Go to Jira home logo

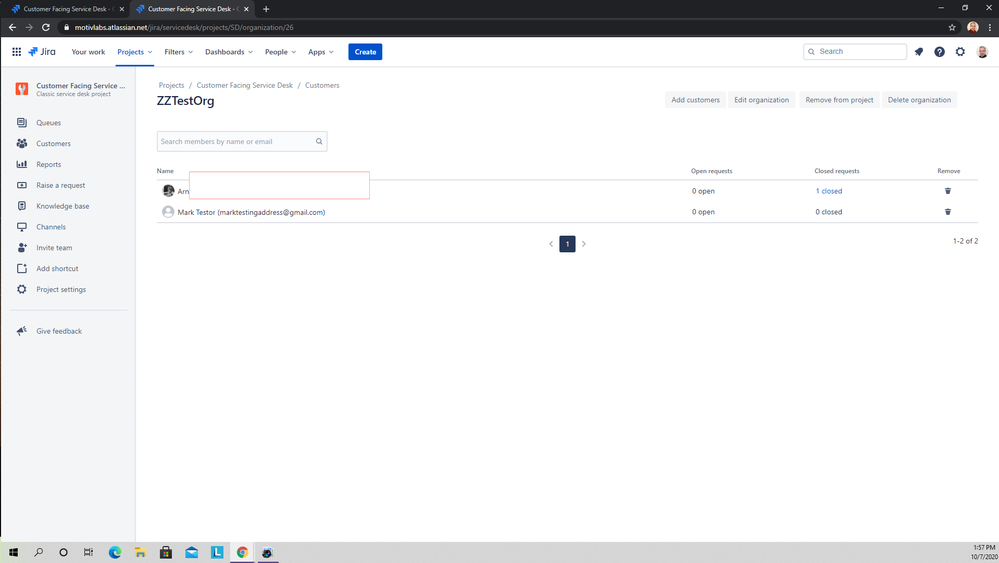(42, 52)
